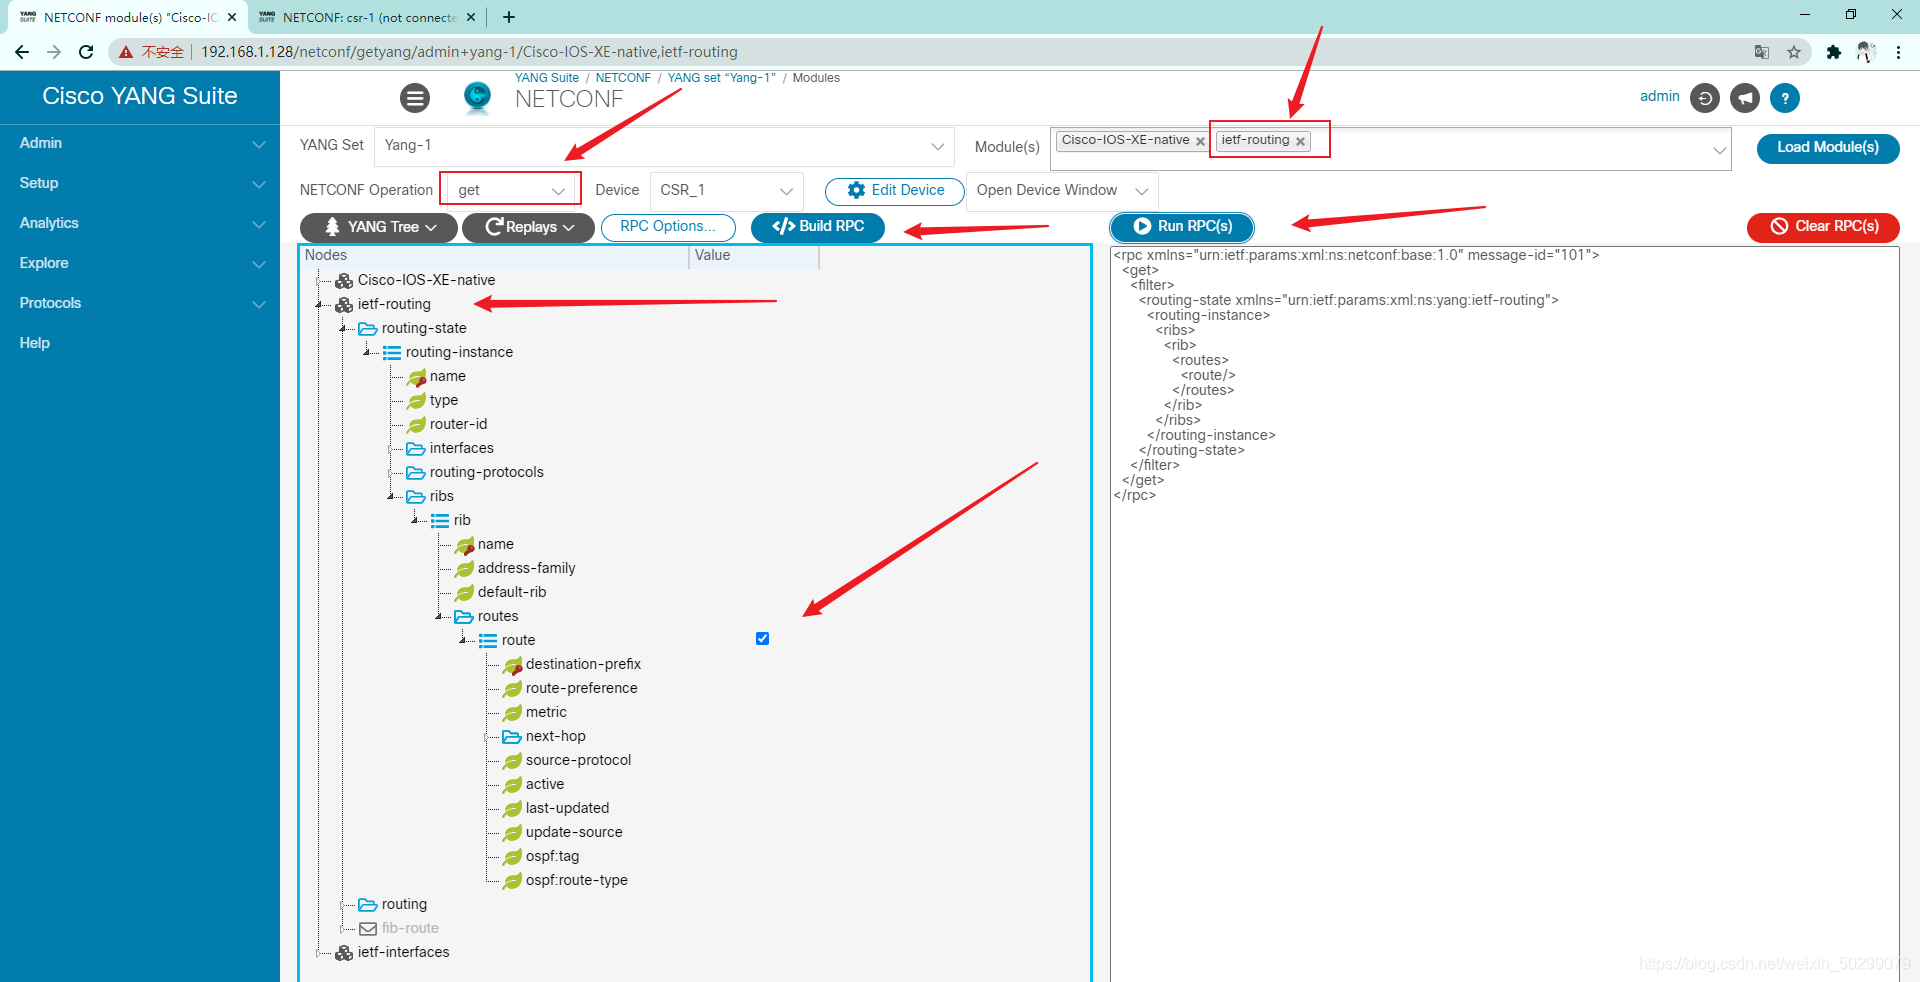Click the fib-route envelope icon
The image size is (1920, 982).
[368, 929]
